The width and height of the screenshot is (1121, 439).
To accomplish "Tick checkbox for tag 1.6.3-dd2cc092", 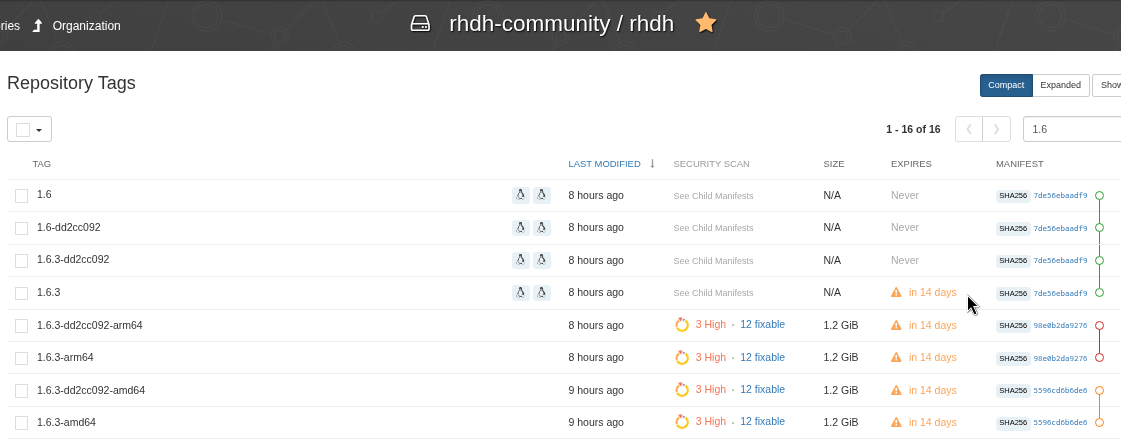I will coord(21,261).
